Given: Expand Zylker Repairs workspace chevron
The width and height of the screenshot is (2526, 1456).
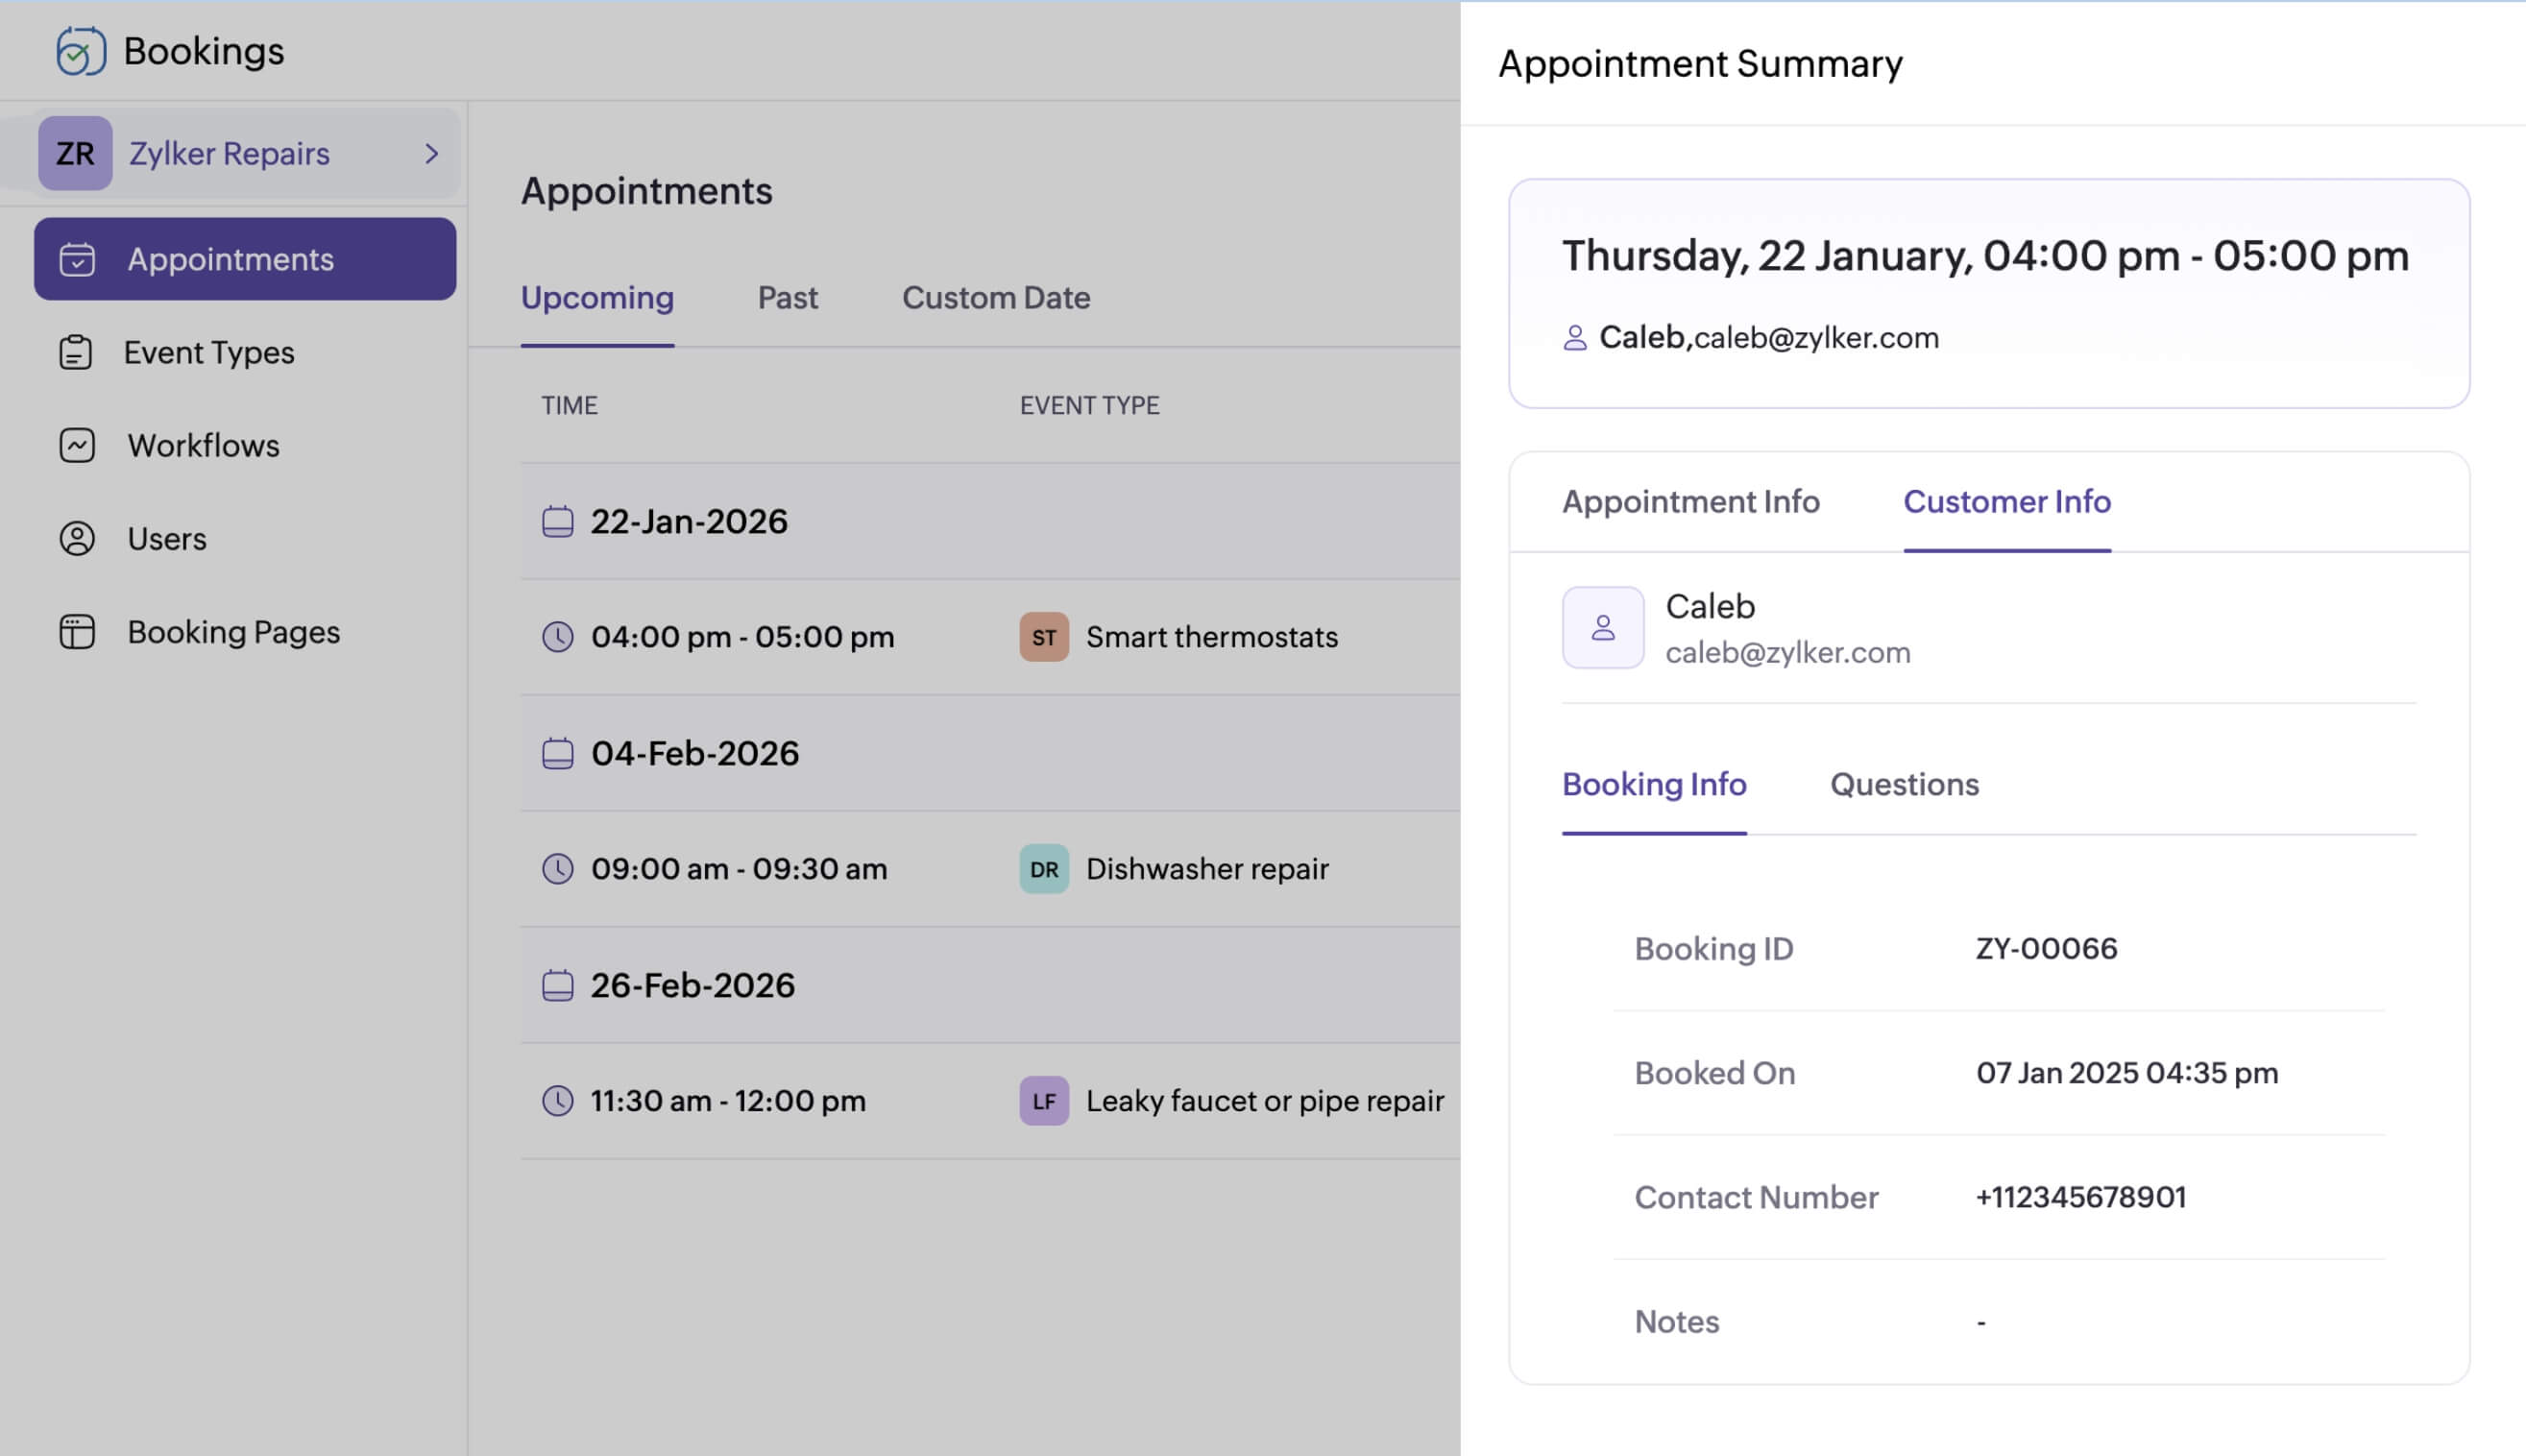Looking at the screenshot, I should pyautogui.click(x=431, y=153).
